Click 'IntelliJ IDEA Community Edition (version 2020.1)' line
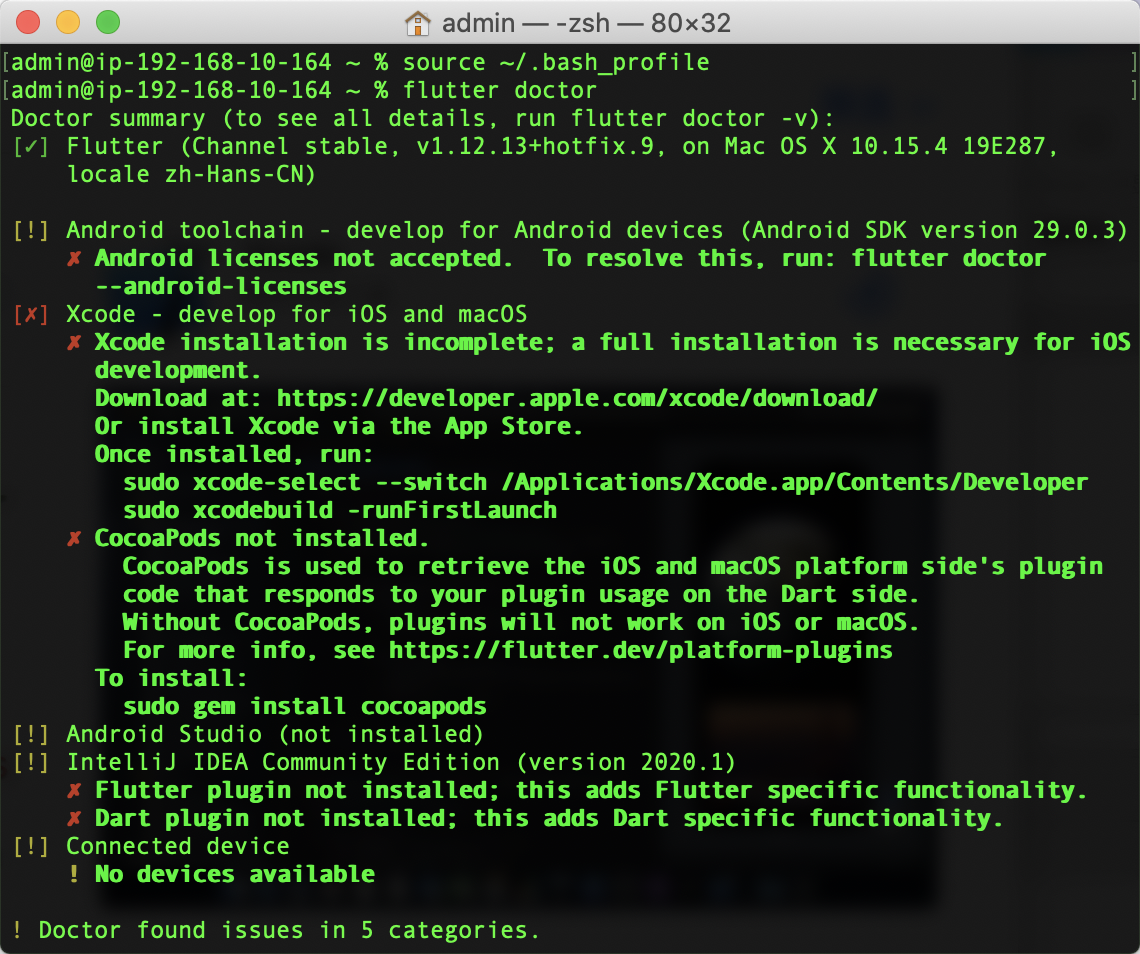This screenshot has width=1140, height=954. pyautogui.click(x=401, y=763)
